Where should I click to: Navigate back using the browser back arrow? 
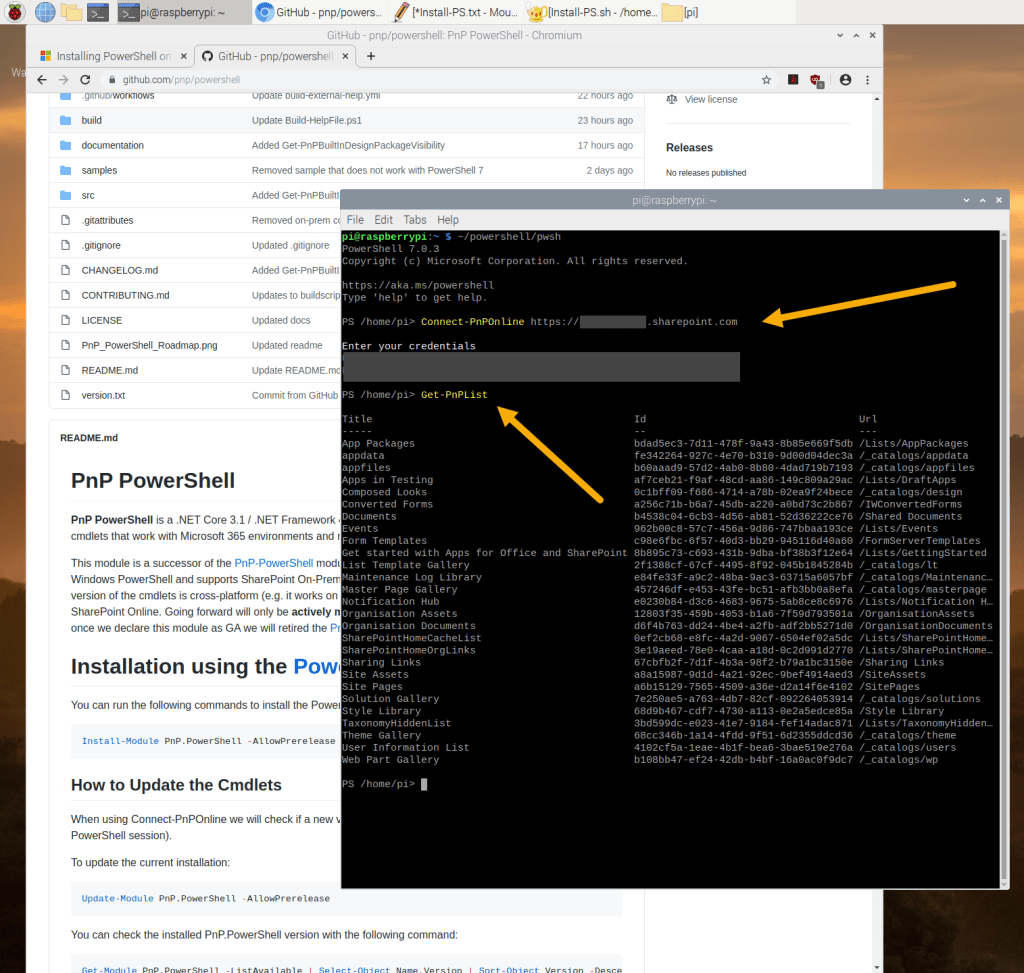[x=40, y=78]
